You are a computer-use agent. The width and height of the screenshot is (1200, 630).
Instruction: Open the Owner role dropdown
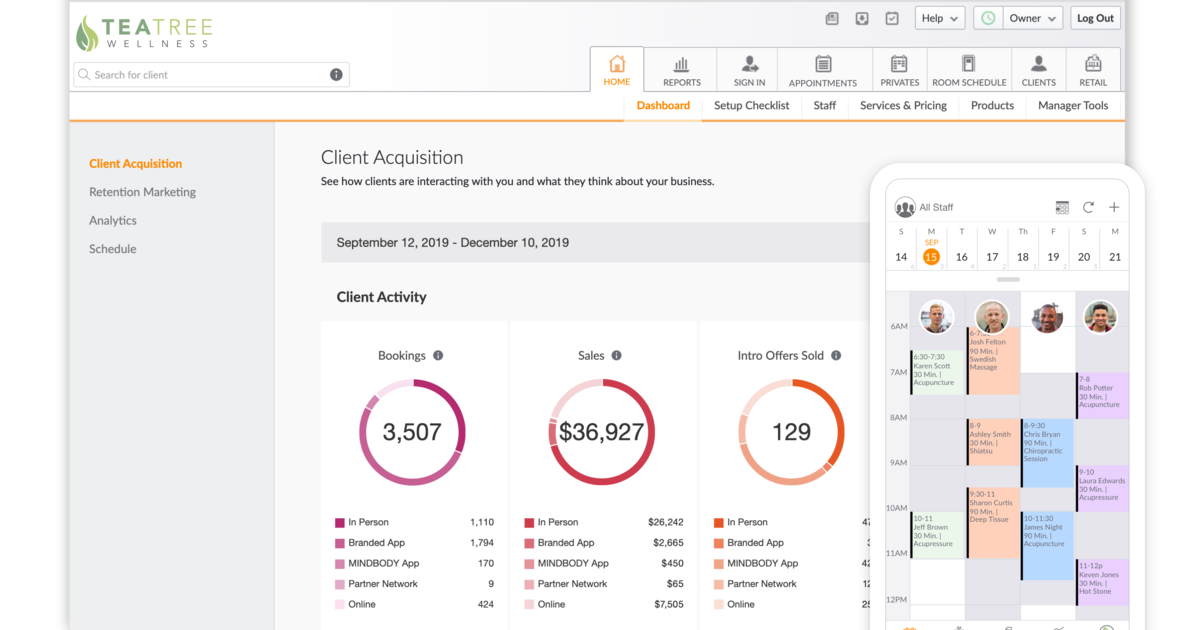tap(1031, 17)
